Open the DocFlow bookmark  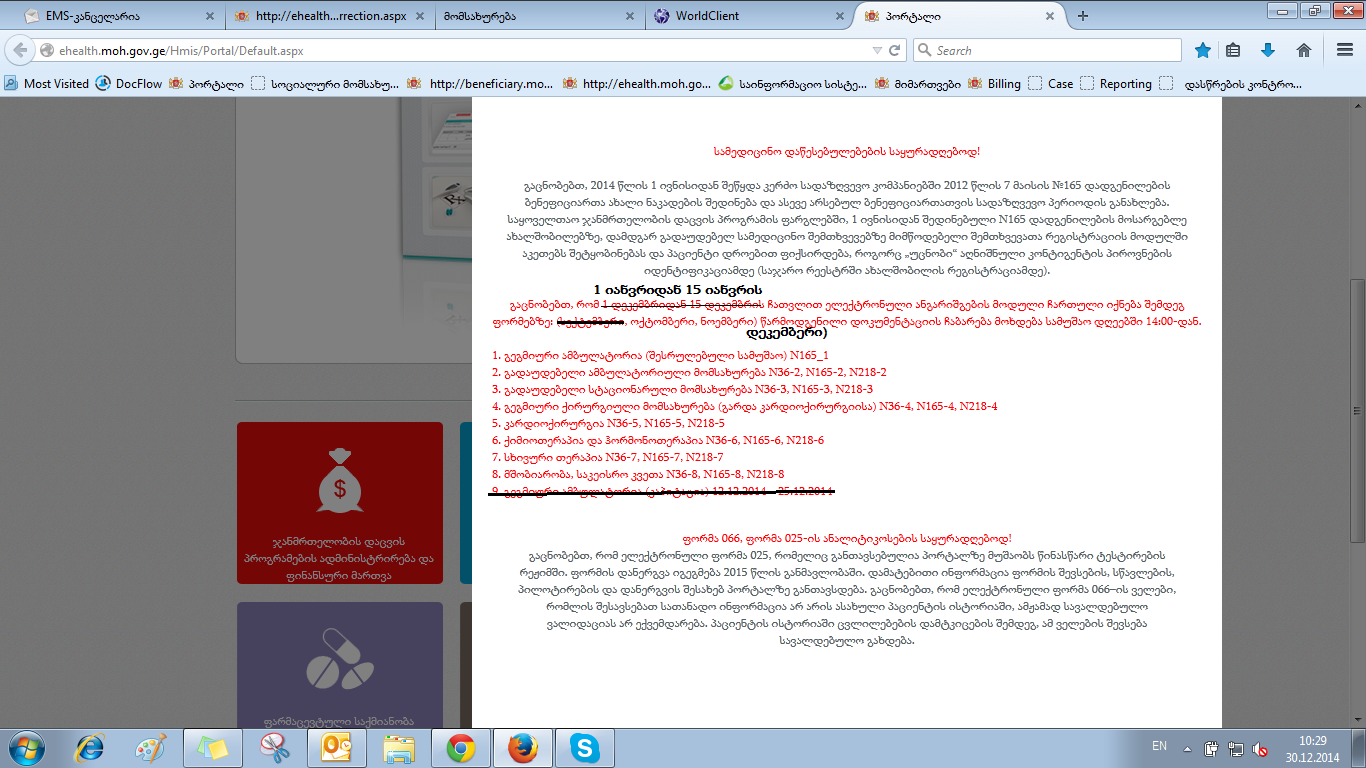129,84
